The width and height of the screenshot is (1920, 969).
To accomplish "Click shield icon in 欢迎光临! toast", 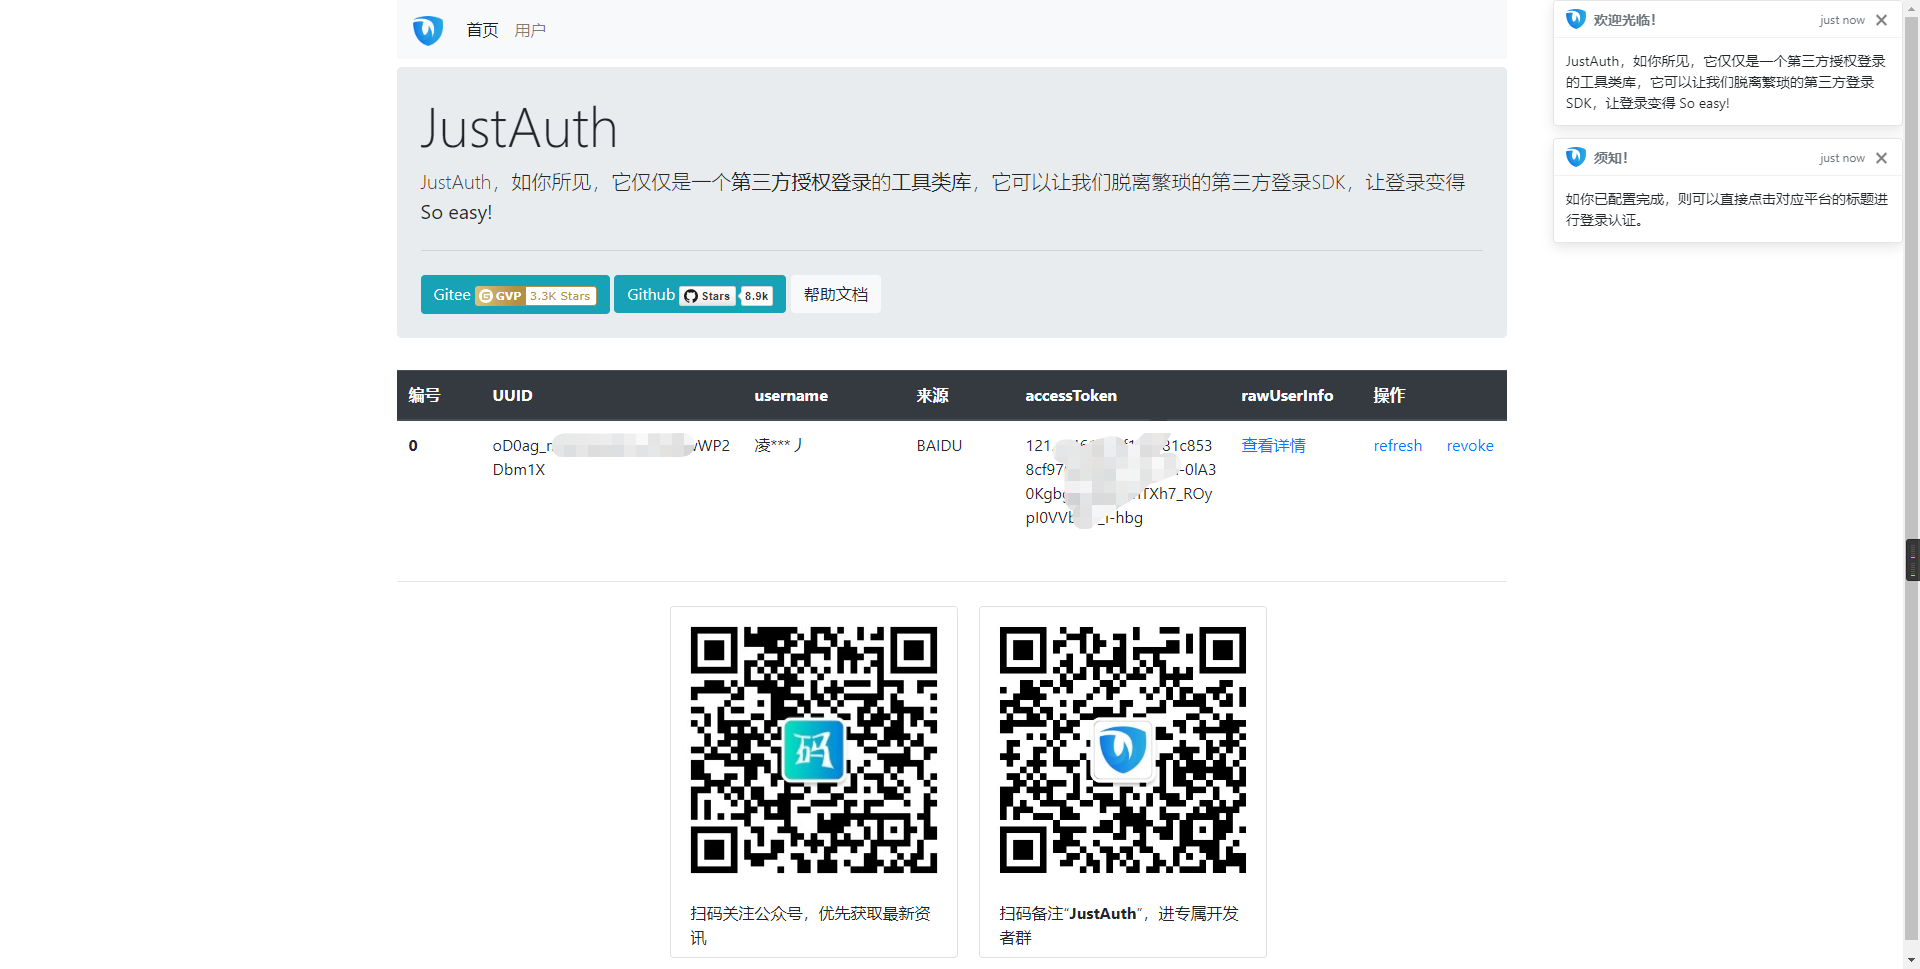I will point(1576,19).
